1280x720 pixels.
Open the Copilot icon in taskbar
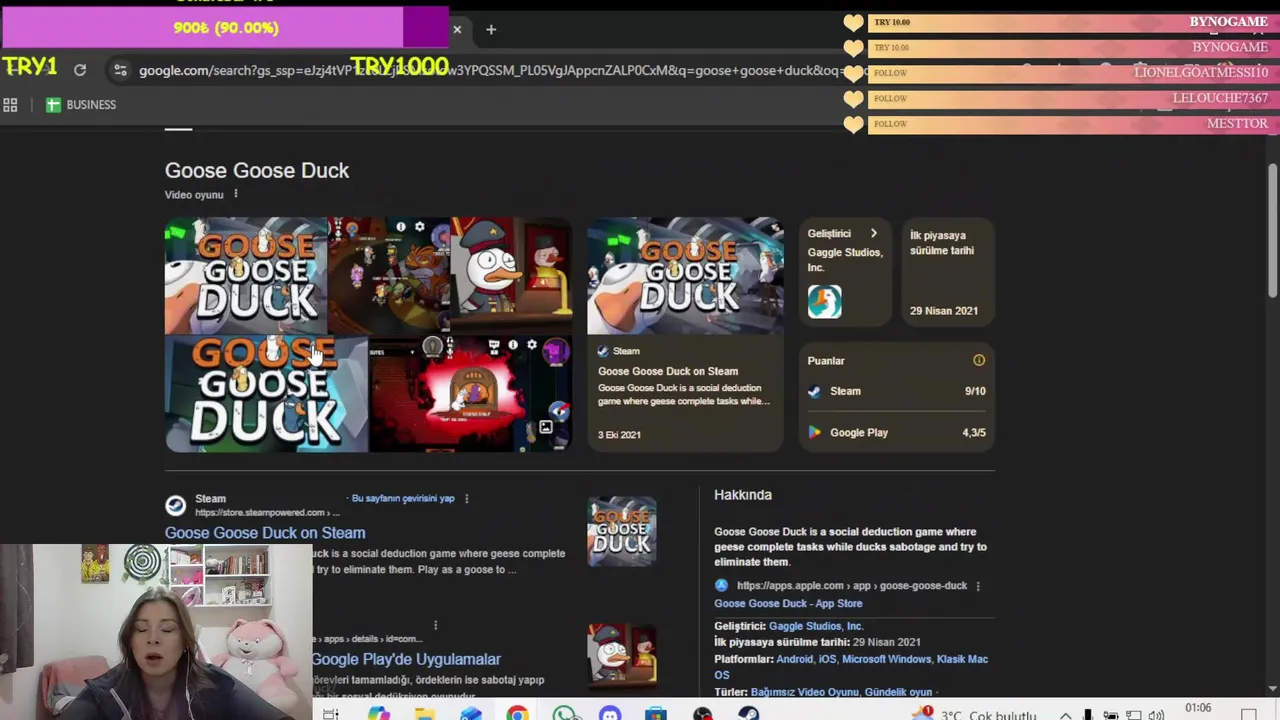point(379,714)
